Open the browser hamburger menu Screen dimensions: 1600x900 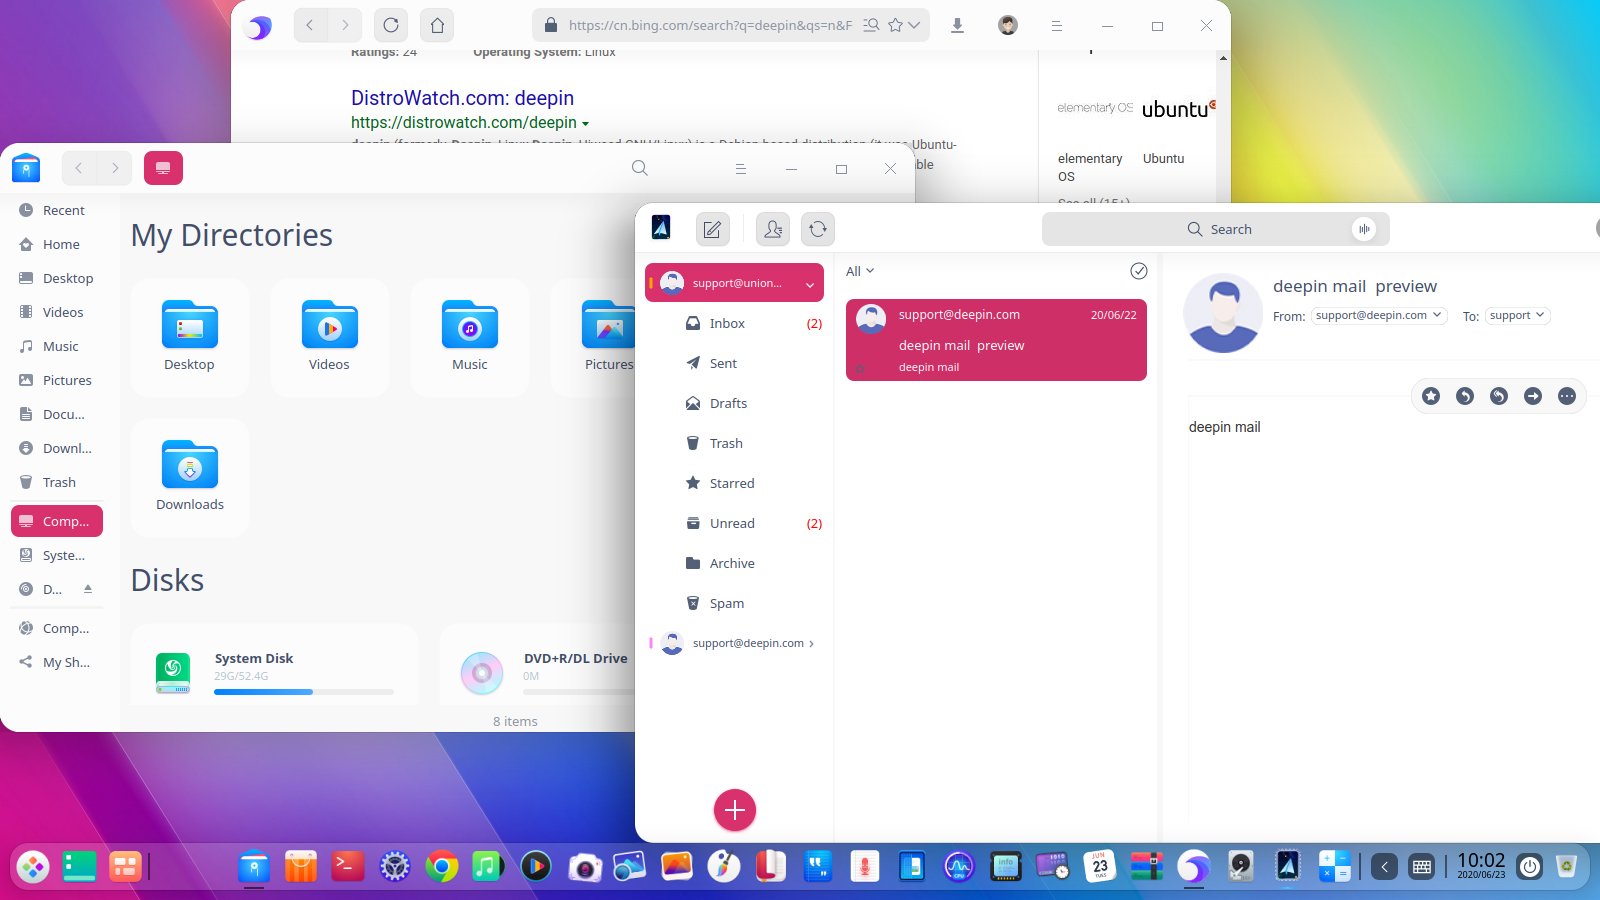1057,24
